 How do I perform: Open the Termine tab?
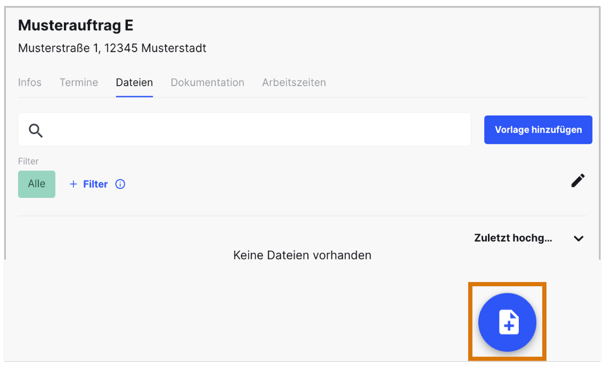pyautogui.click(x=79, y=82)
